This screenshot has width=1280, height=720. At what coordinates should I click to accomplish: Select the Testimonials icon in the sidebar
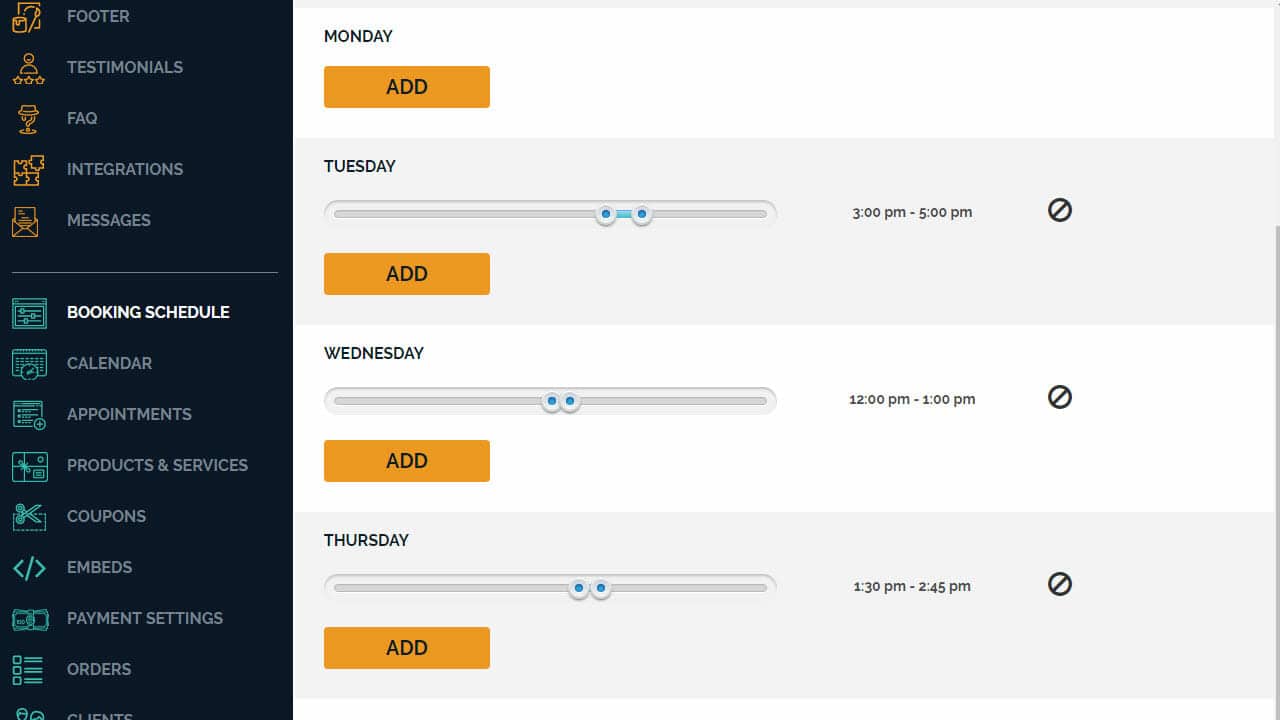pyautogui.click(x=27, y=67)
